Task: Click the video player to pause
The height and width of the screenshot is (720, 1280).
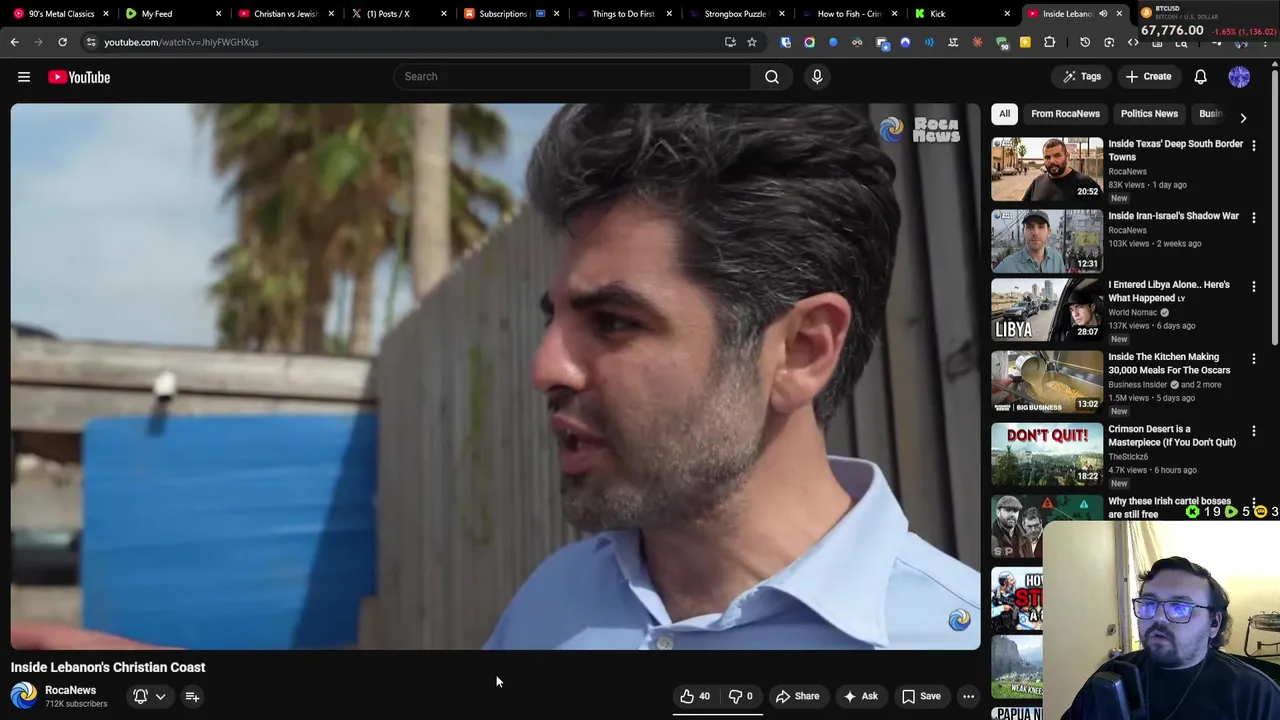Action: coord(495,376)
